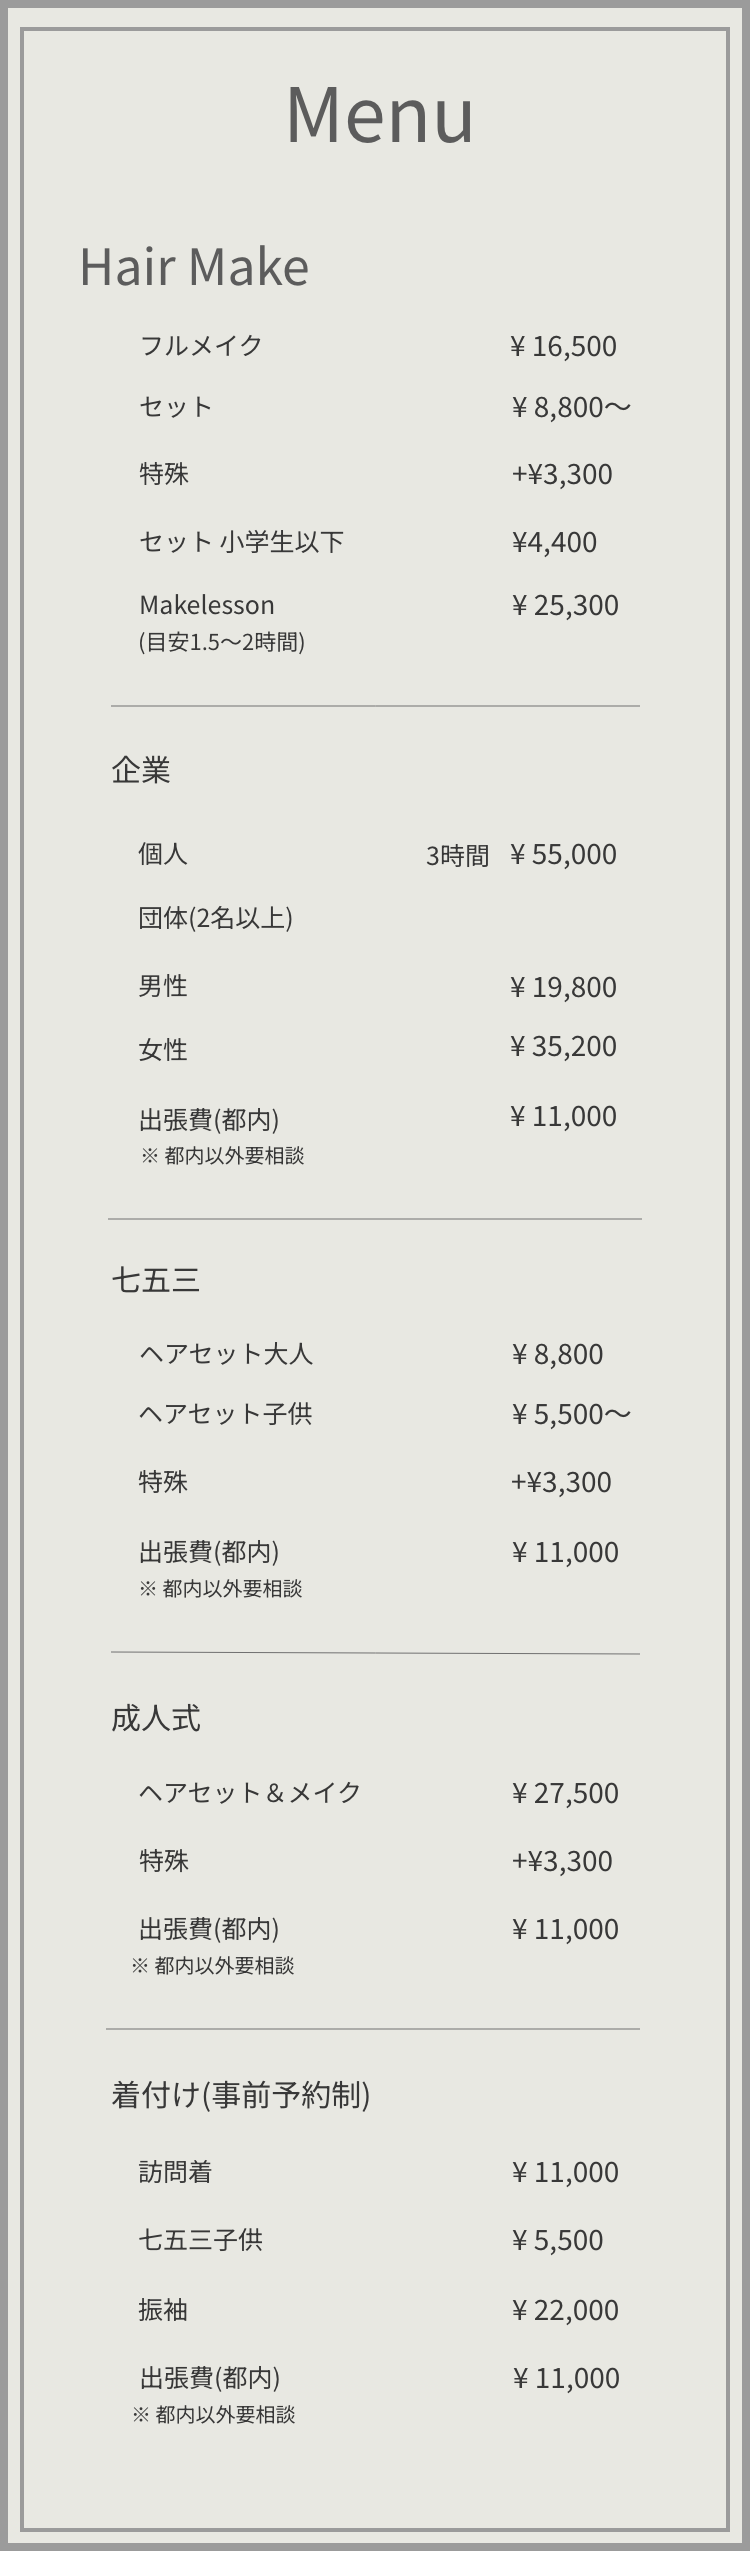Screen dimensions: 750x2551
Task: Select the 個人 plan row
Action: (163, 854)
